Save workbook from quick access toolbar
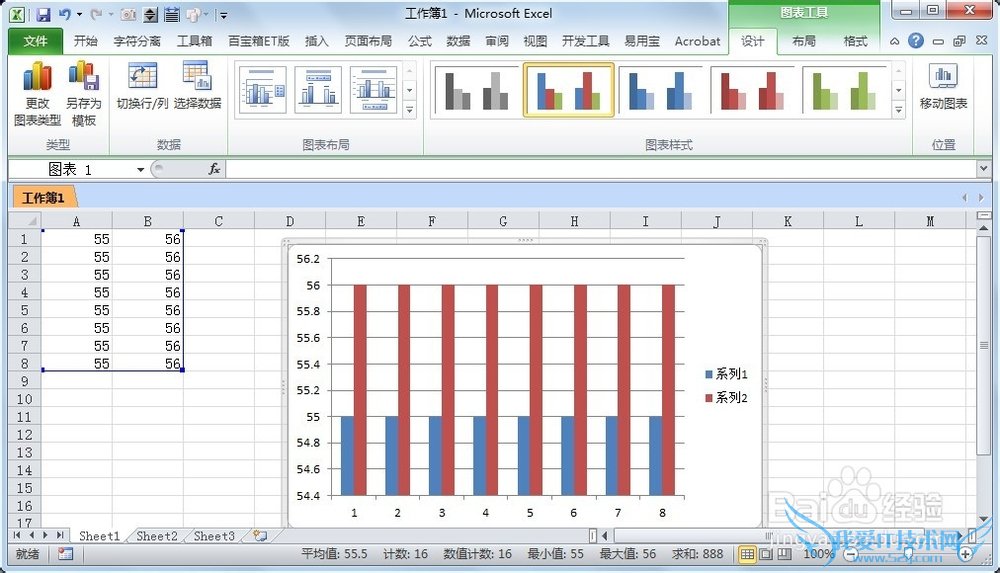The height and width of the screenshot is (573, 1000). point(43,14)
